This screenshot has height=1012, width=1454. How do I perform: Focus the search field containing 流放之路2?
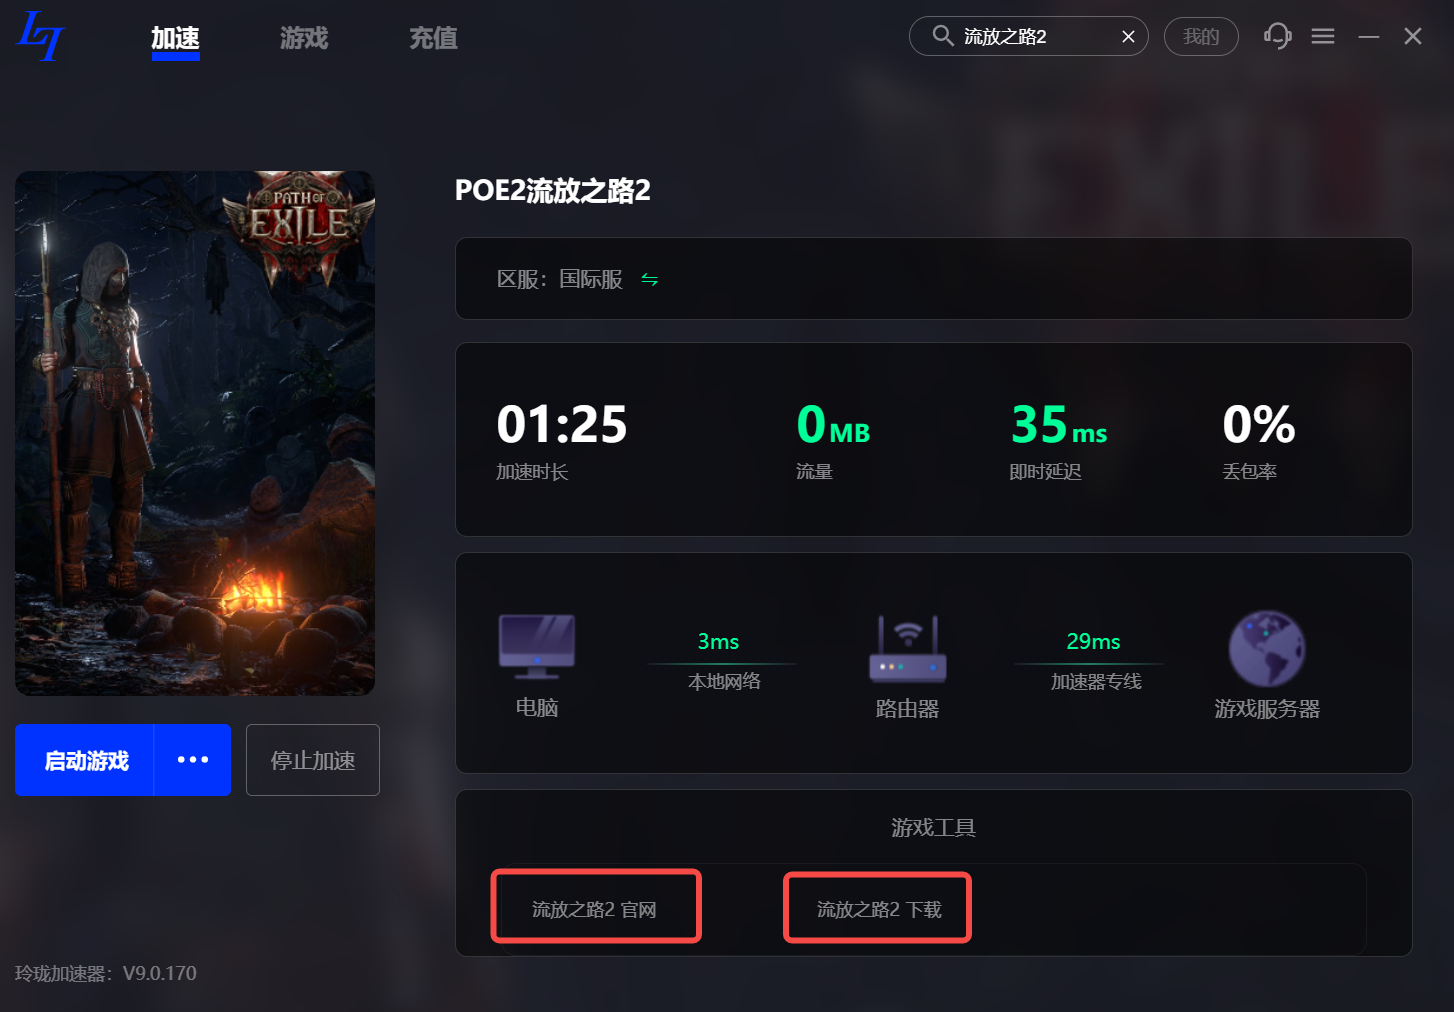point(1028,36)
